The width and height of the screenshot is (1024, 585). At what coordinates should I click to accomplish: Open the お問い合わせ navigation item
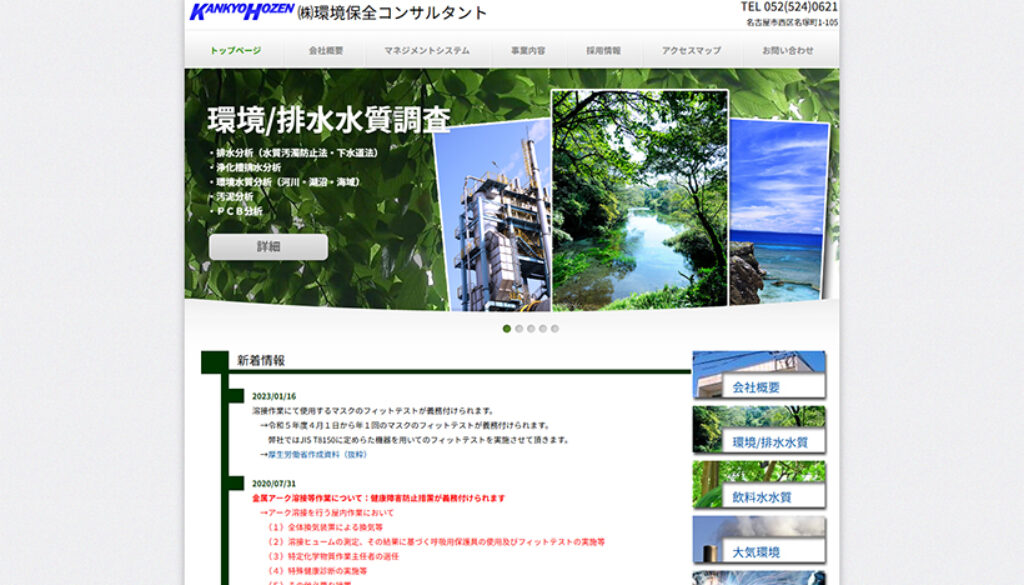785,46
